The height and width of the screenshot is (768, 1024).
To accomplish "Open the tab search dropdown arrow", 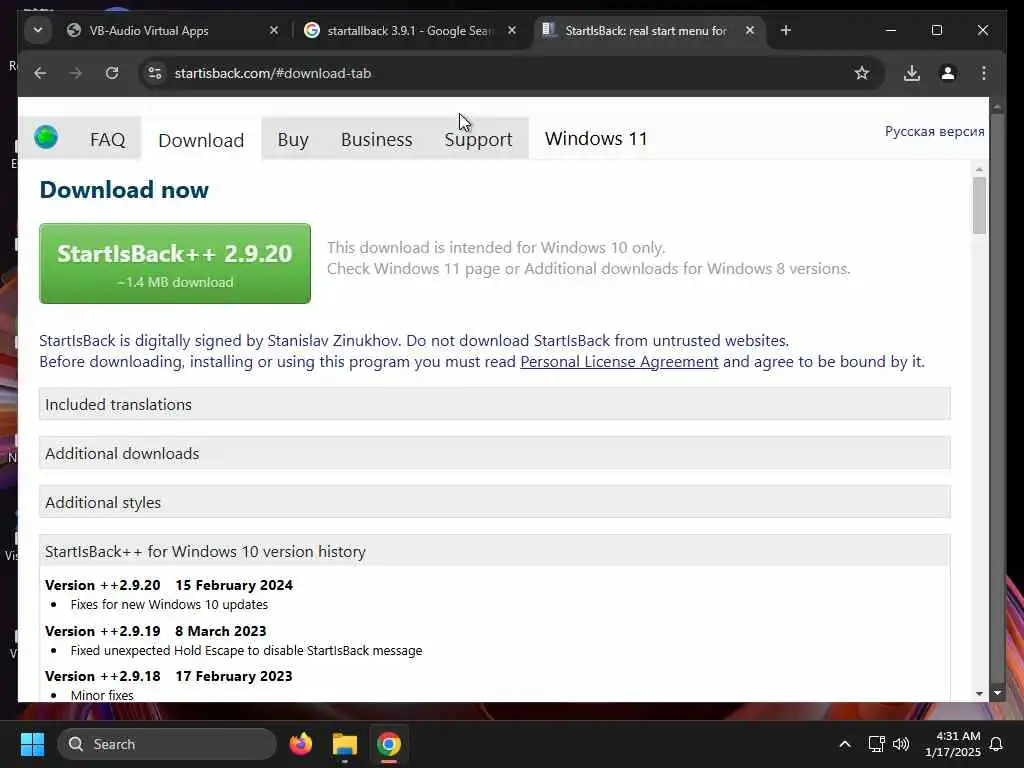I will (38, 30).
